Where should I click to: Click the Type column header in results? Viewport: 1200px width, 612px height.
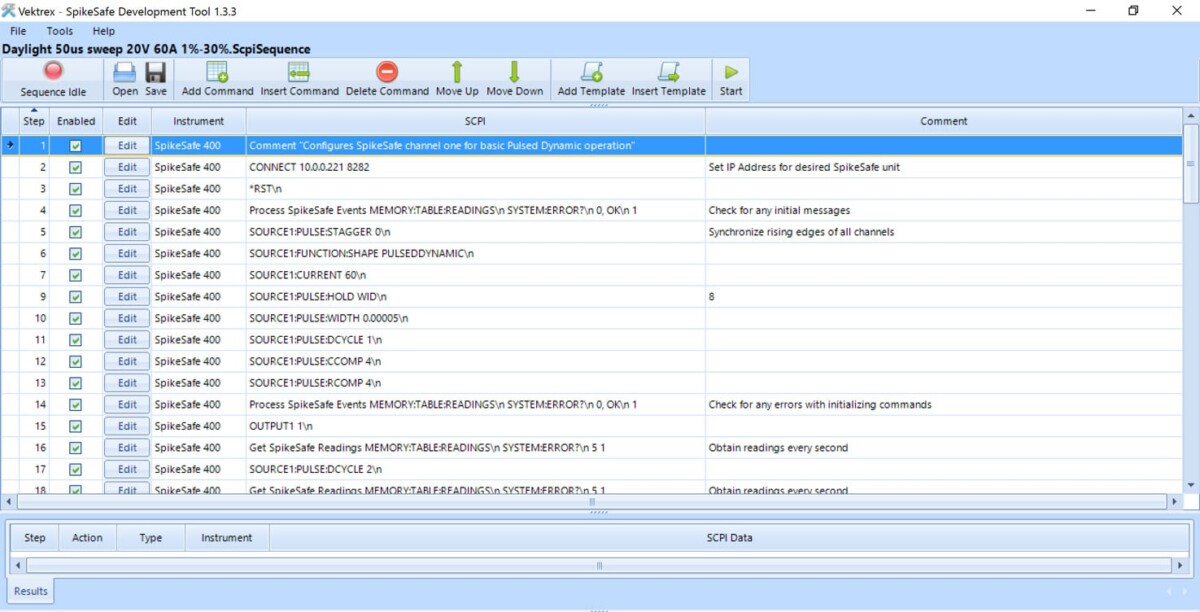click(x=151, y=537)
